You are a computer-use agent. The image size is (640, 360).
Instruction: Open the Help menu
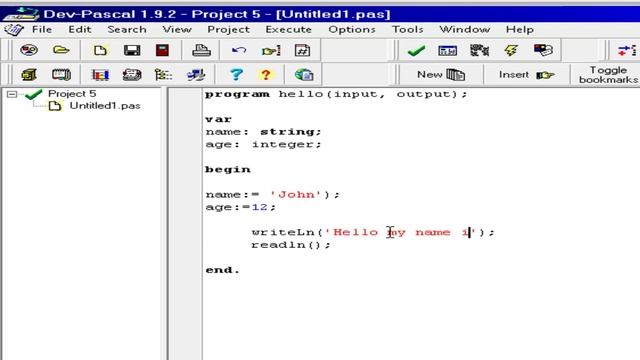coord(520,29)
